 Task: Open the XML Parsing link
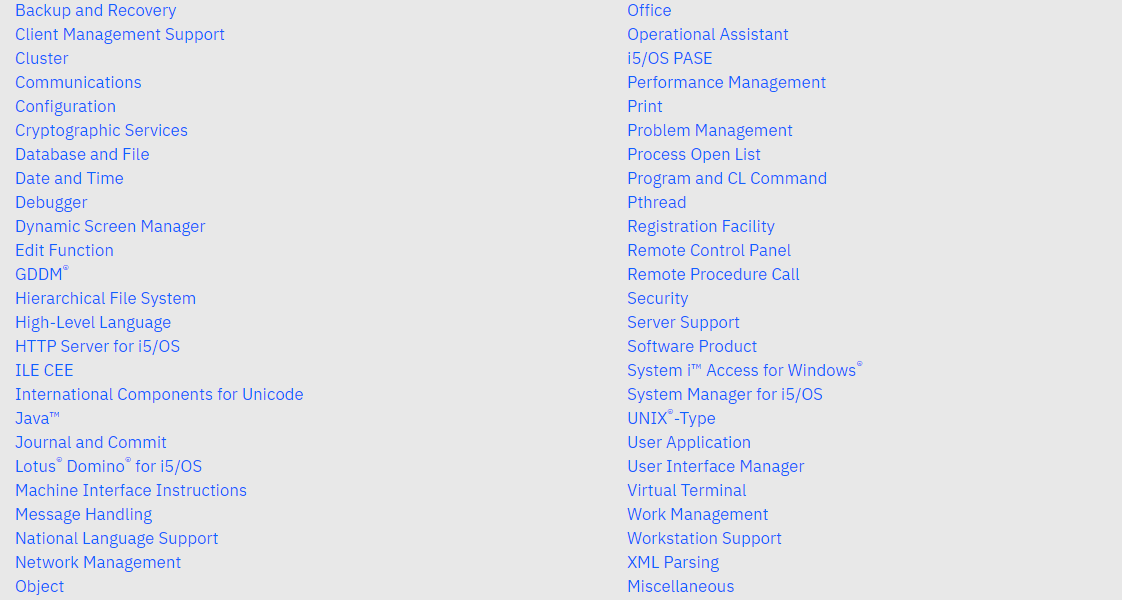[x=672, y=563]
